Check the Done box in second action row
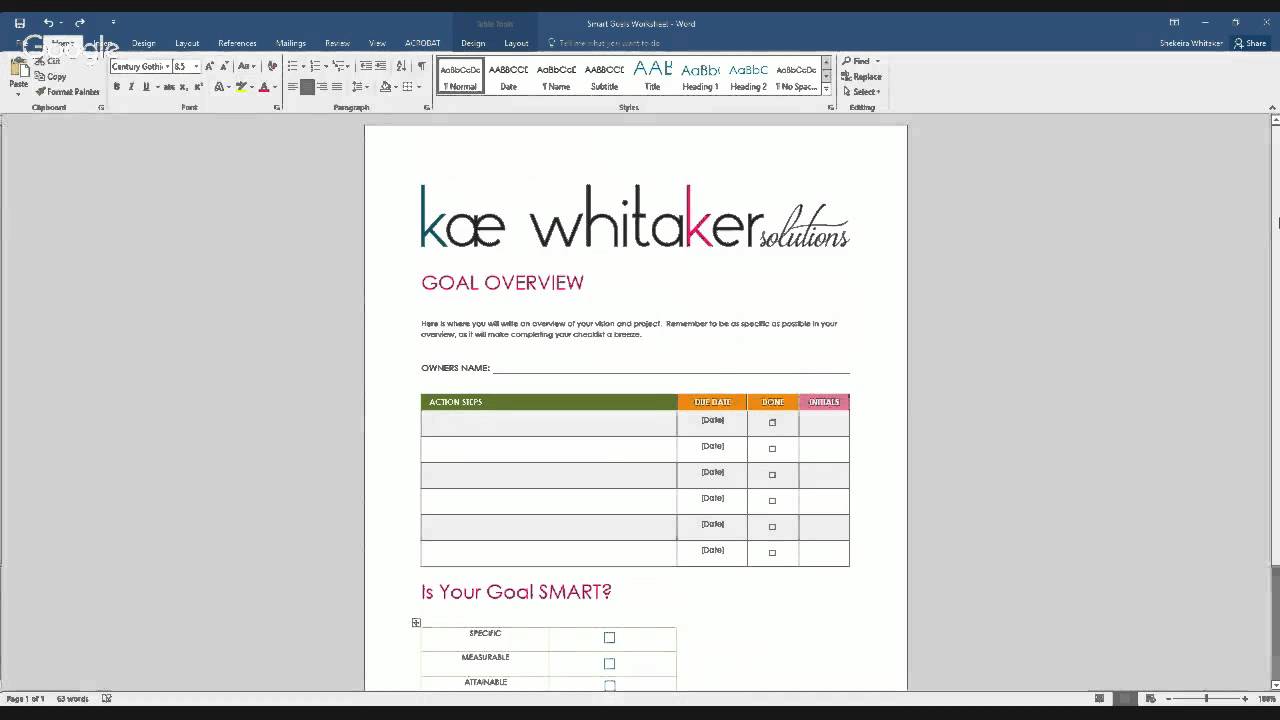1280x720 pixels. pyautogui.click(x=772, y=448)
